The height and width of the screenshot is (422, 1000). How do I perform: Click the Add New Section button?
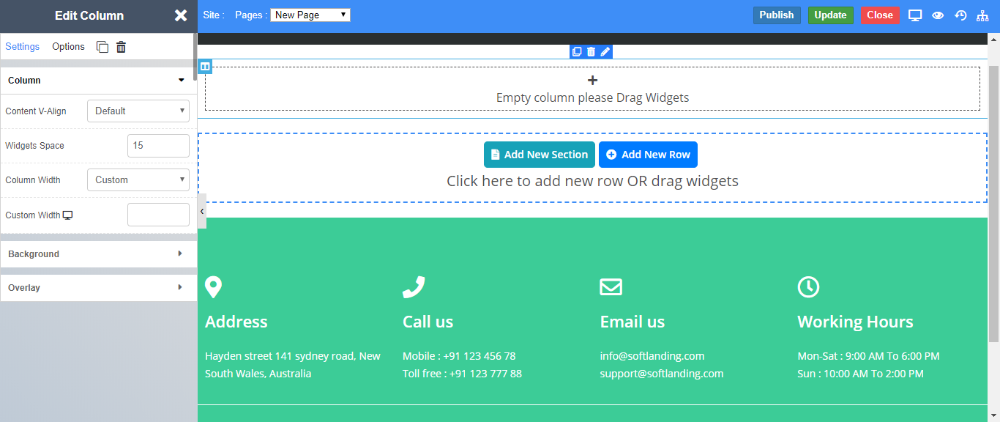pos(539,155)
